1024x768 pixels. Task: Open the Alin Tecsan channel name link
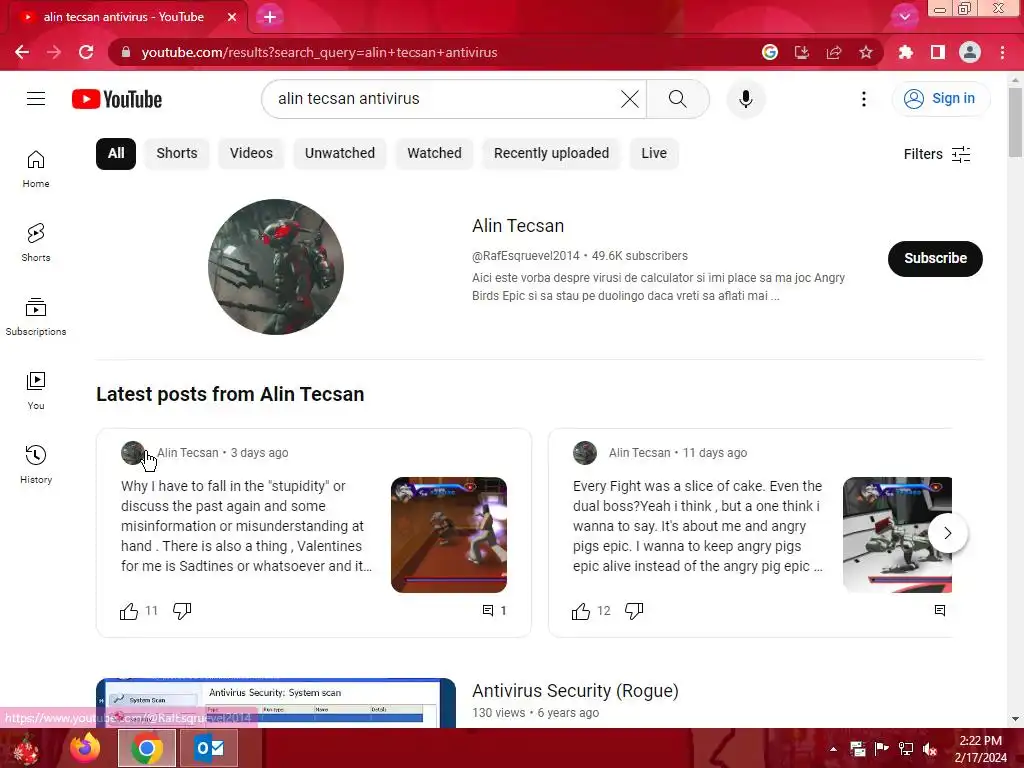pos(518,226)
